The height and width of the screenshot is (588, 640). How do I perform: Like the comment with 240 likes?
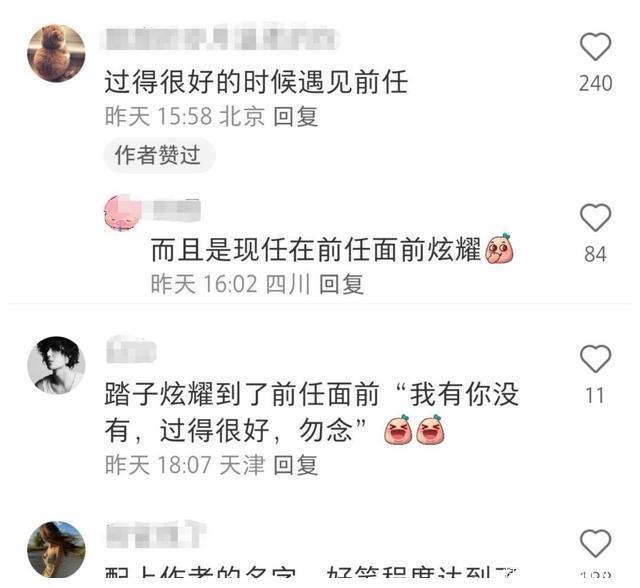click(596, 47)
